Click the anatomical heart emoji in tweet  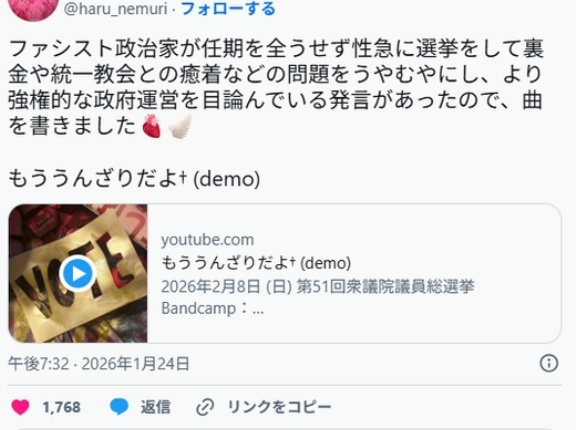[152, 126]
